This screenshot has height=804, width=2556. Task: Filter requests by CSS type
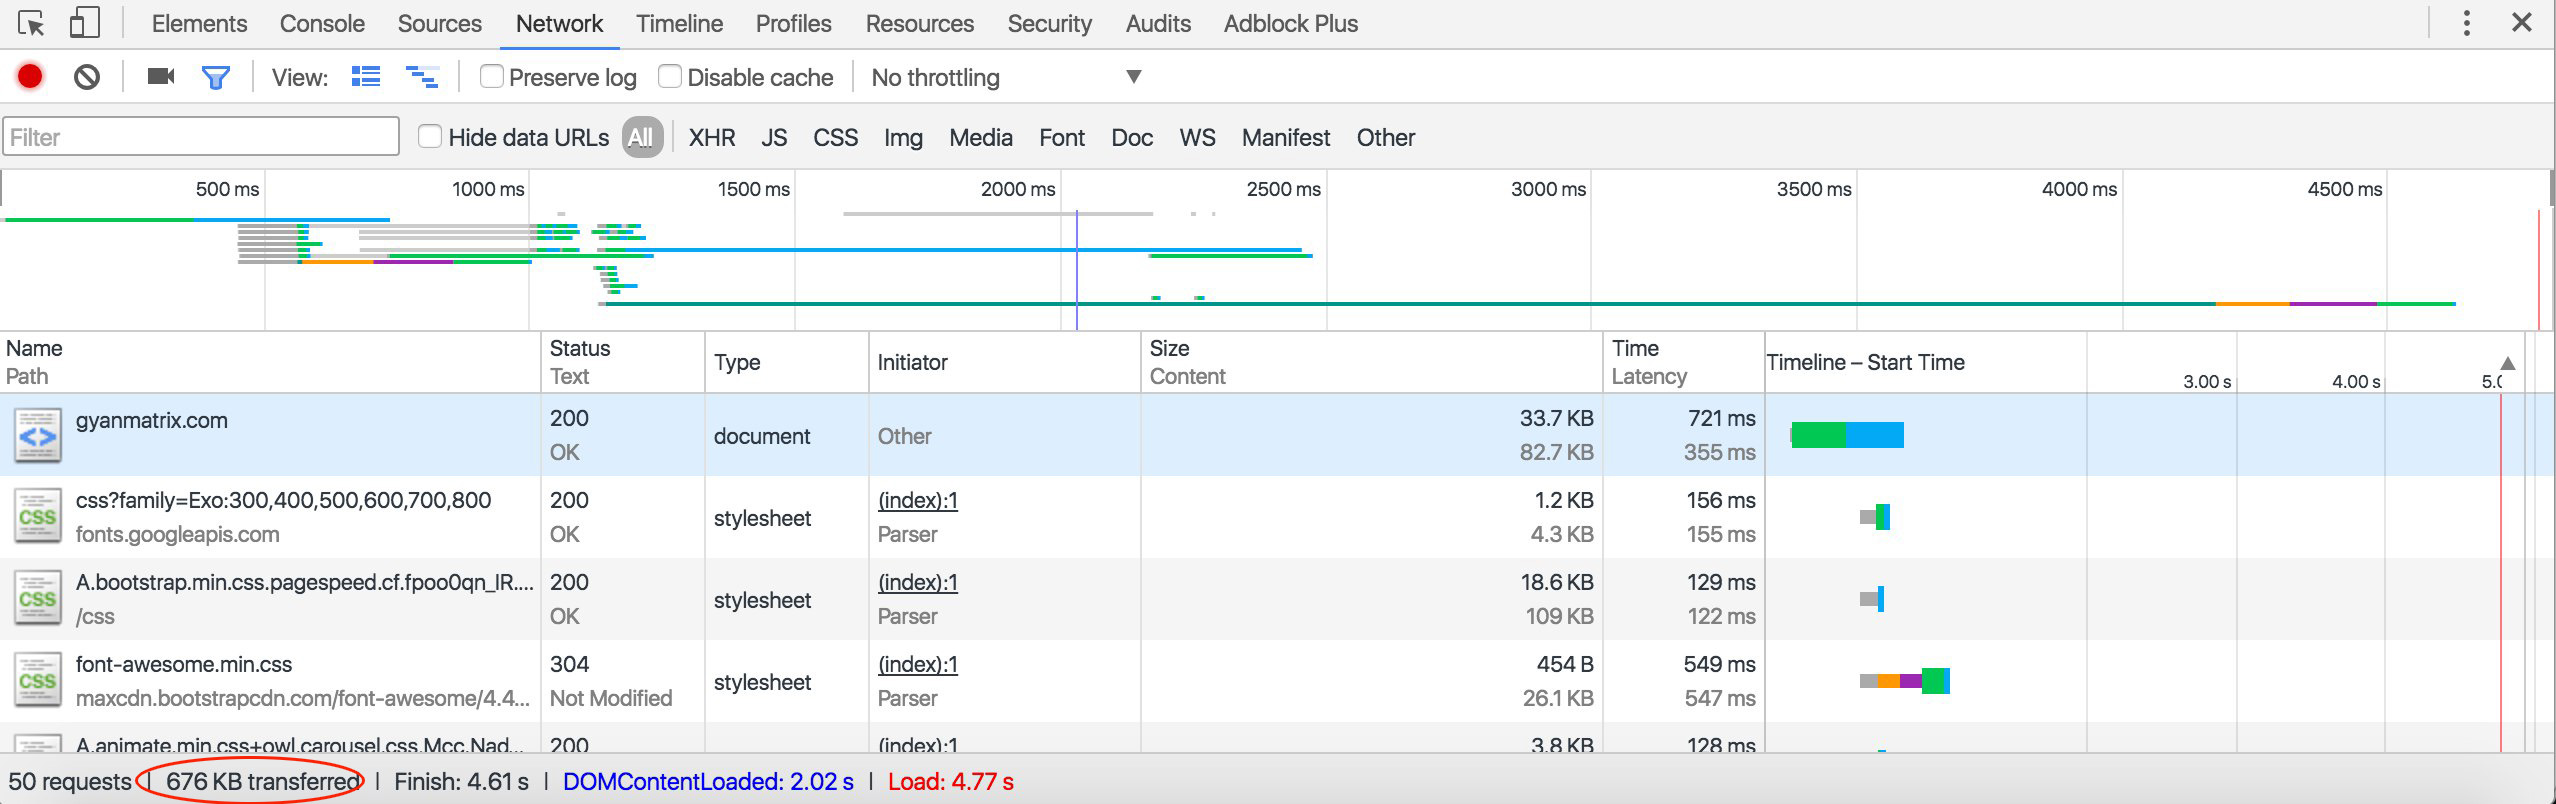coord(835,137)
